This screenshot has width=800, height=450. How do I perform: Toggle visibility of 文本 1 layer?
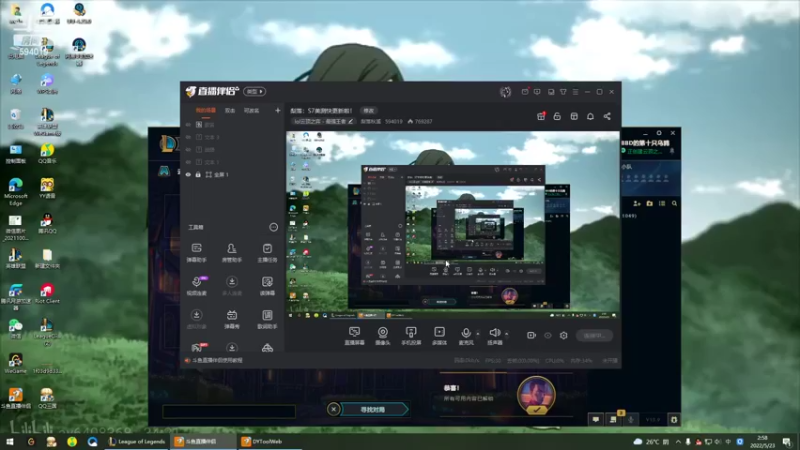tap(188, 162)
